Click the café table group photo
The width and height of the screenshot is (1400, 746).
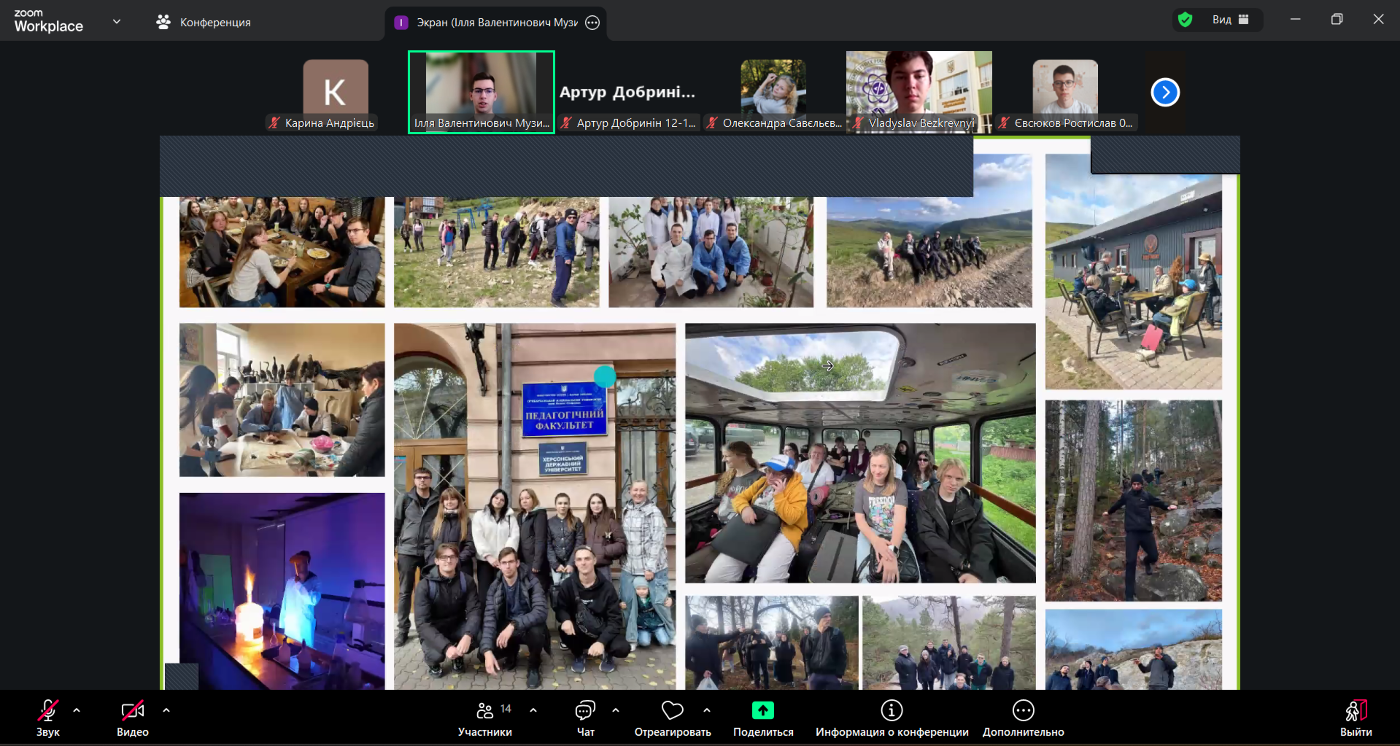click(282, 252)
